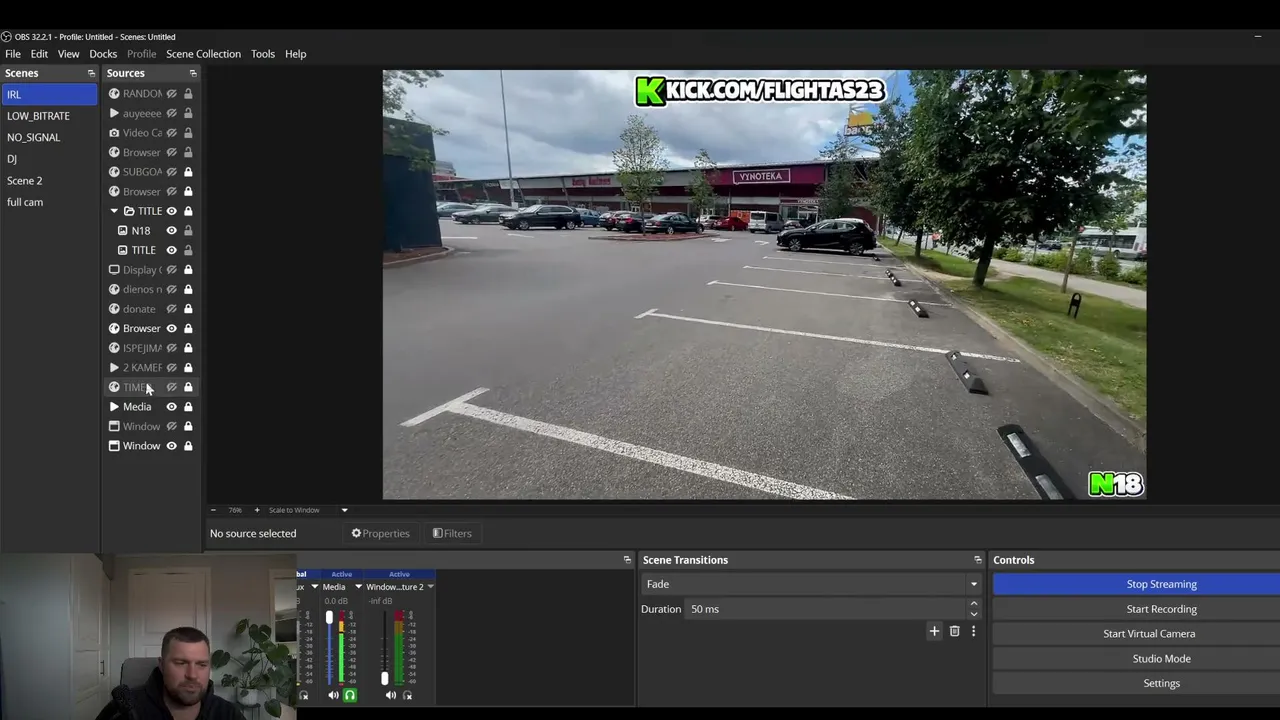Undock the Scene Transitions panel
Screen dimensions: 1280x720
pos(978,560)
